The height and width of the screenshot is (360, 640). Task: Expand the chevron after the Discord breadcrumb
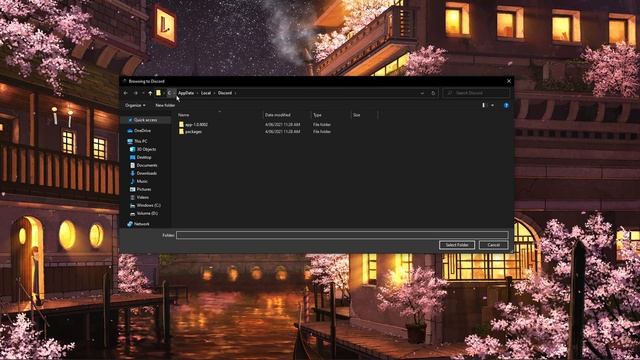(x=236, y=93)
